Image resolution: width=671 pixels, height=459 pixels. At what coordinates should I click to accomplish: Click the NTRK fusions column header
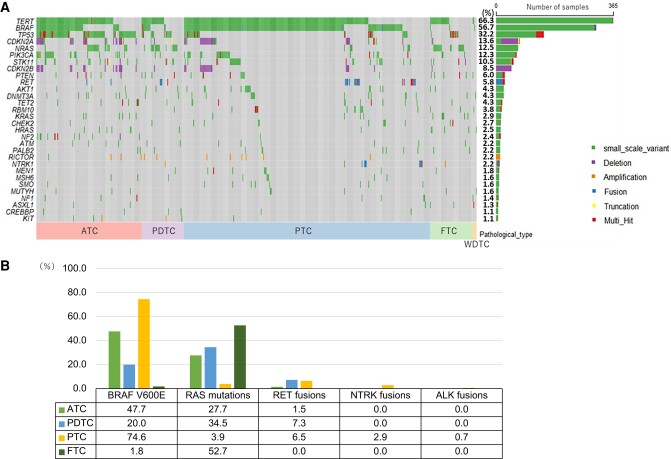tap(380, 395)
